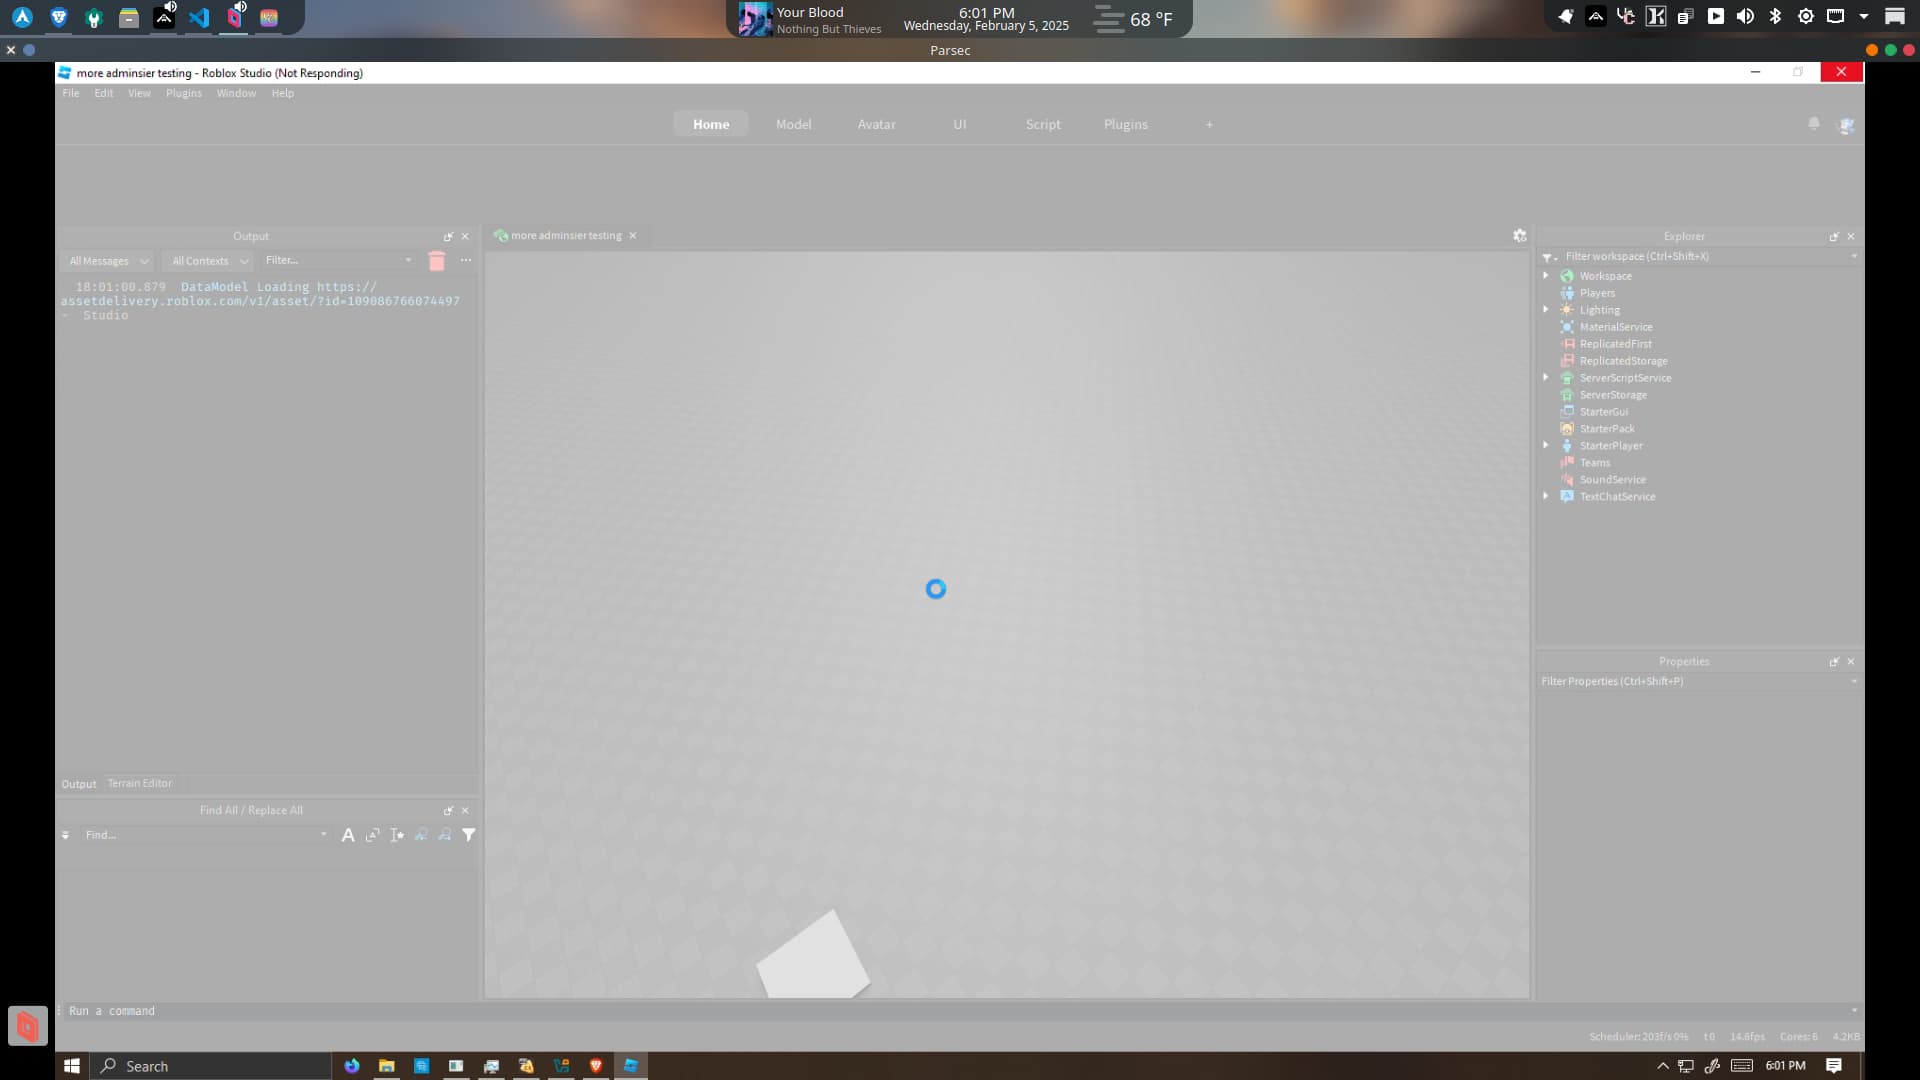Click the filter icon in Find All panel
The height and width of the screenshot is (1080, 1920).
pos(468,834)
